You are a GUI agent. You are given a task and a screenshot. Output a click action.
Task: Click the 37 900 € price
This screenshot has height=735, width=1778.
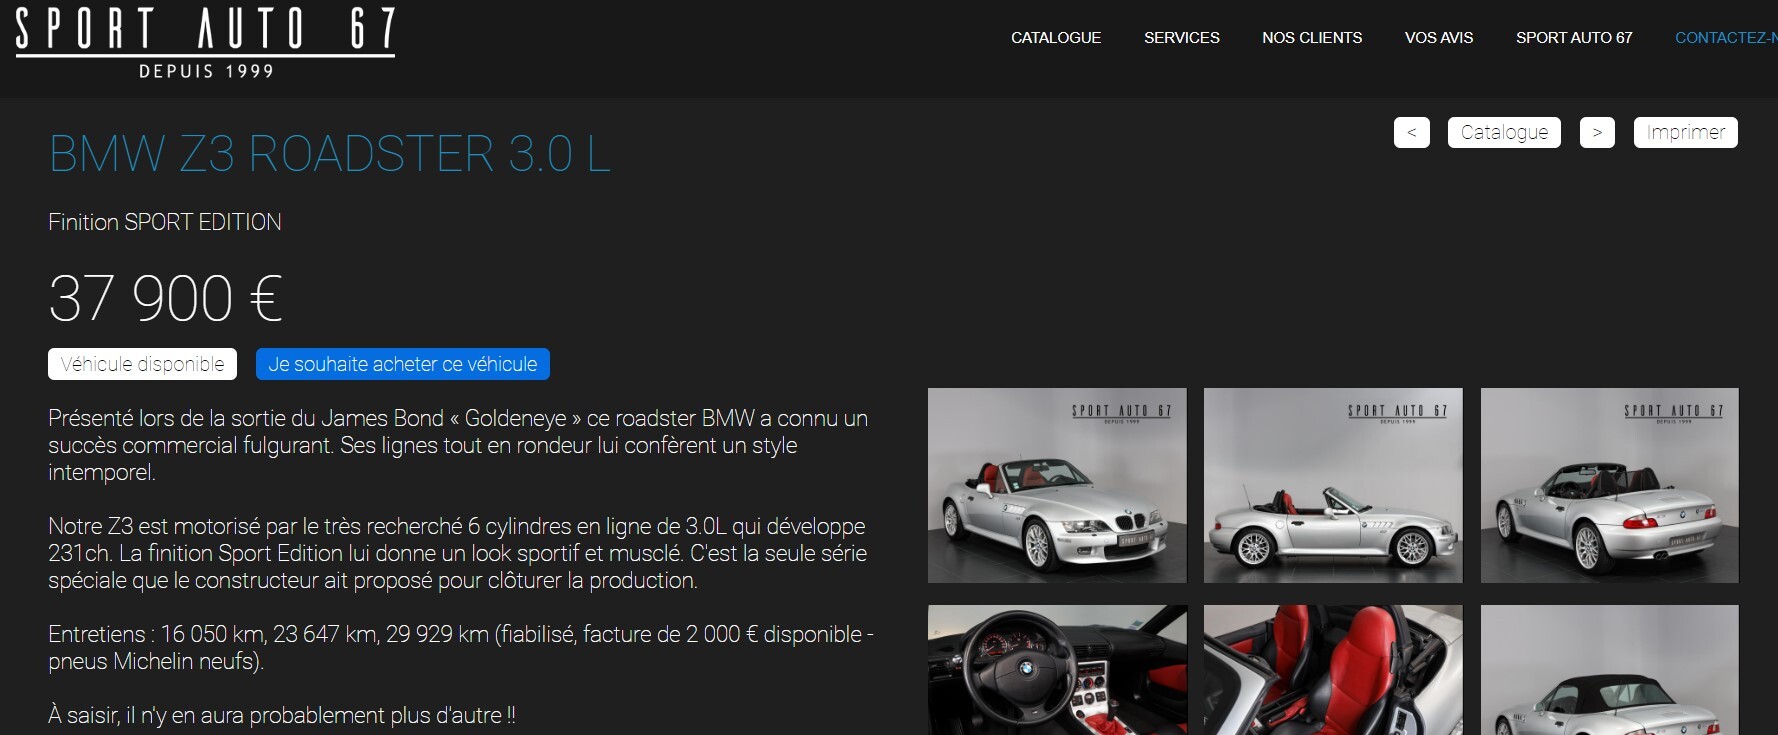[165, 298]
